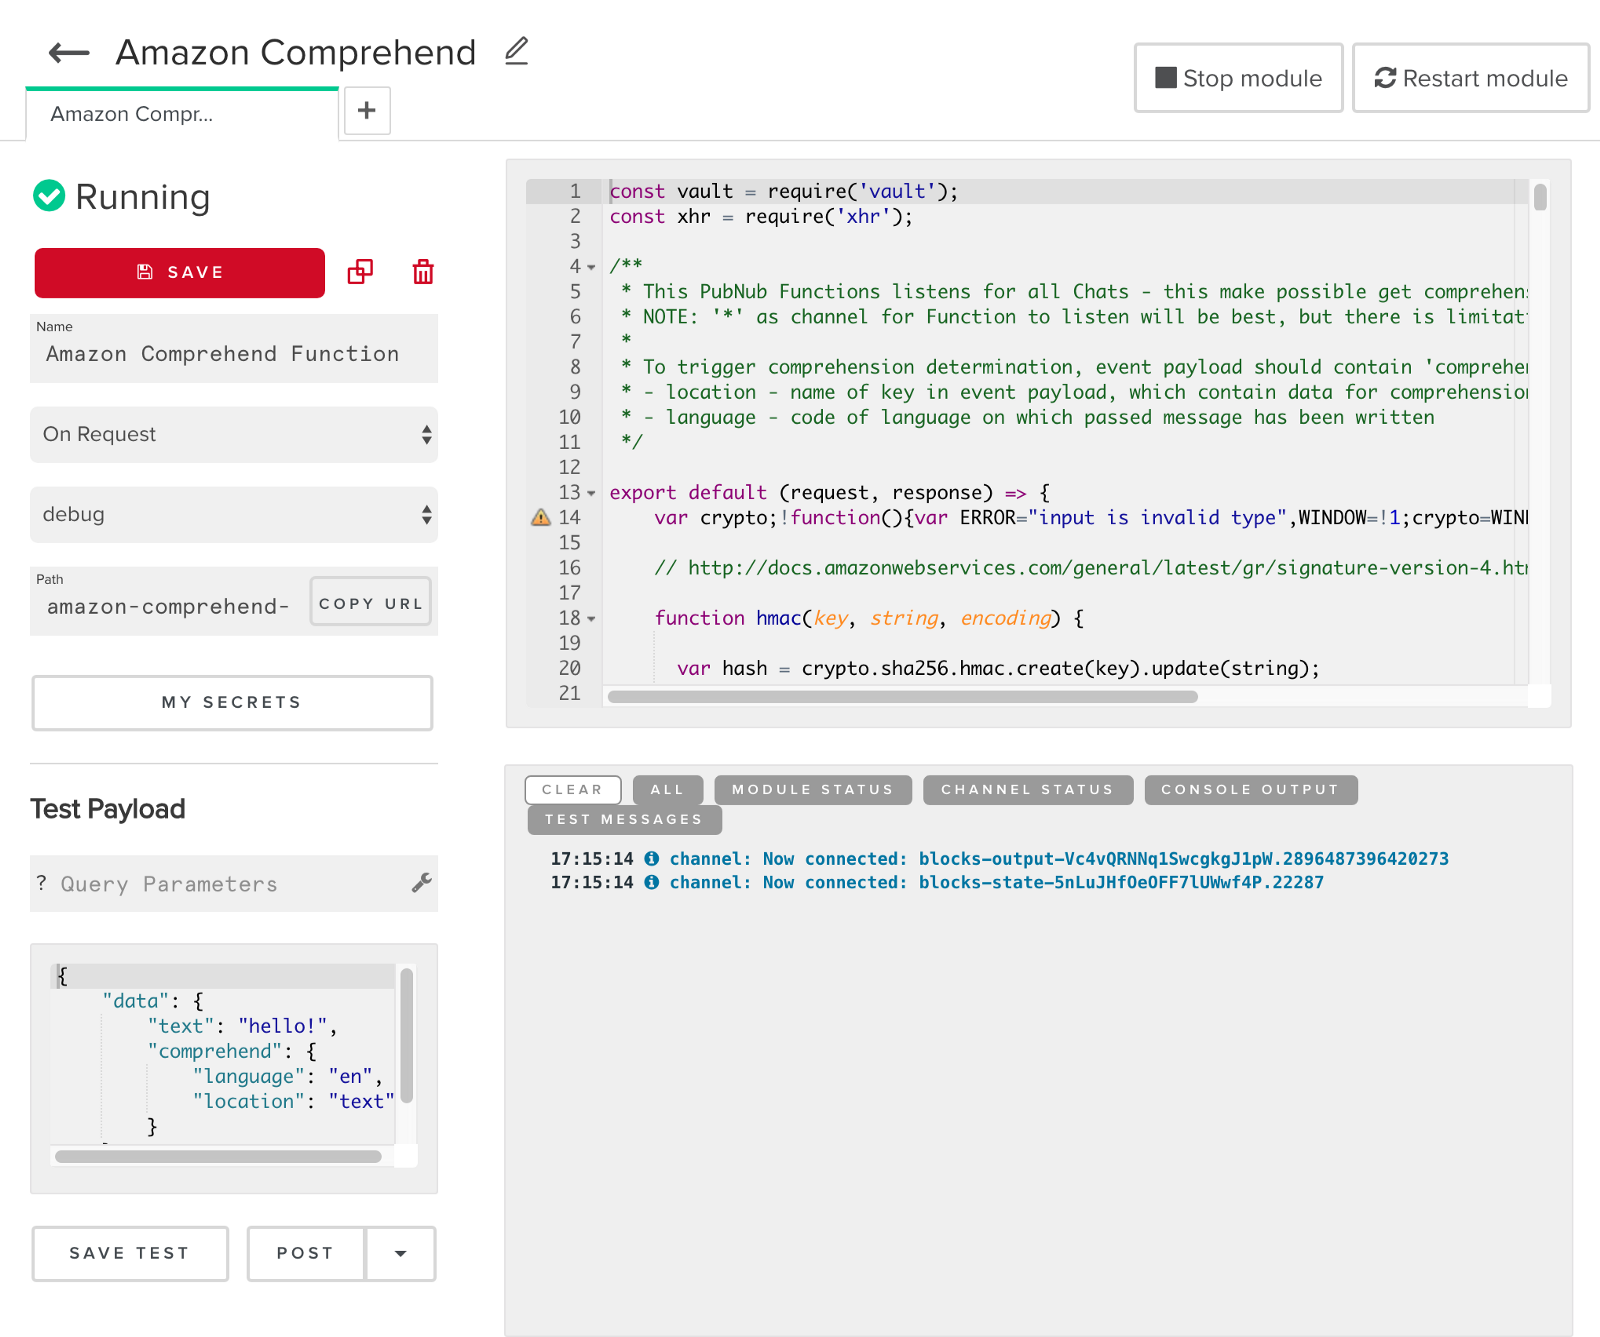Click the back arrow icon
The width and height of the screenshot is (1600, 1337).
pos(69,53)
